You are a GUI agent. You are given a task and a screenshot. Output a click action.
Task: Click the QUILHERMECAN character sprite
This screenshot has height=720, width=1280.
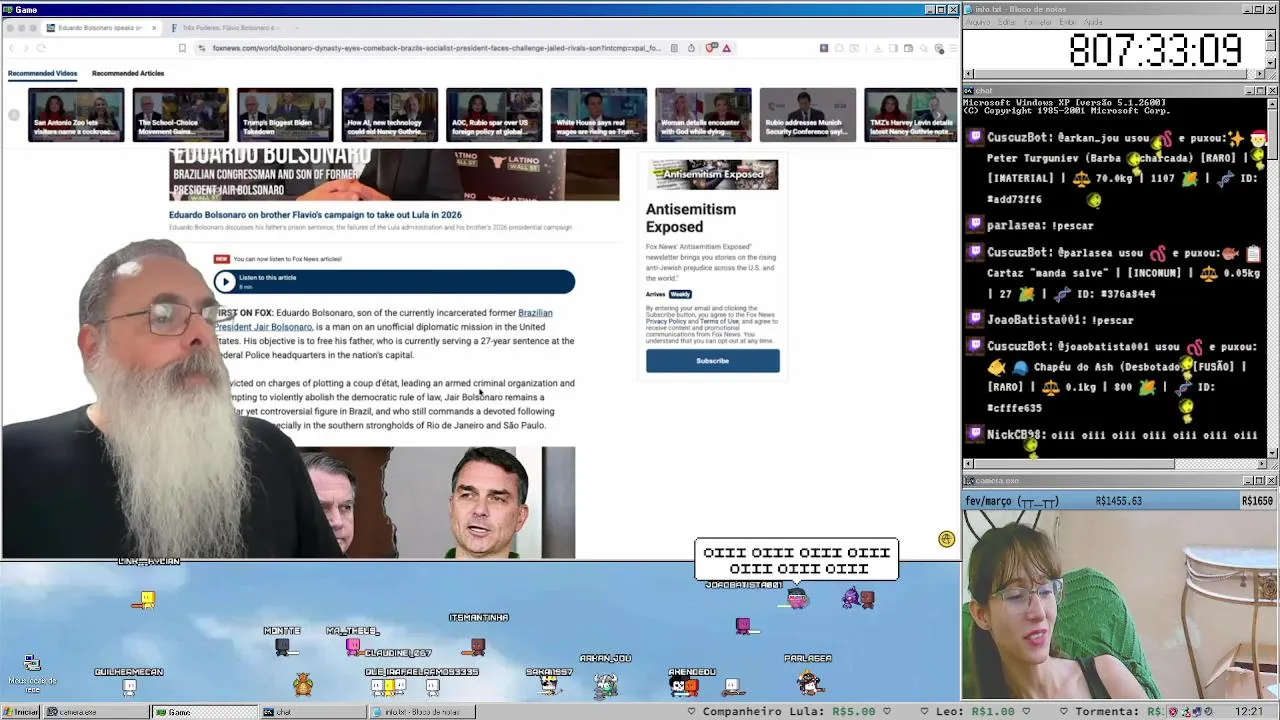[129, 686]
